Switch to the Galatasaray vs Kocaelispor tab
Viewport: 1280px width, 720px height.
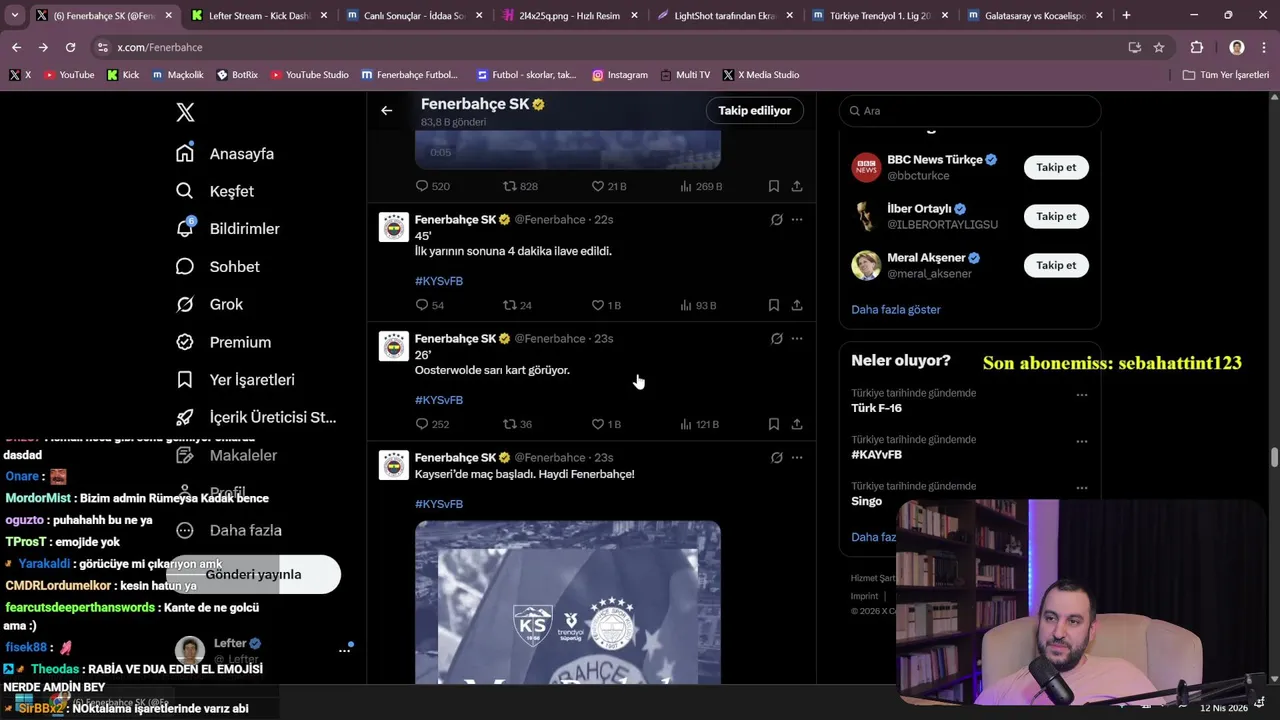[1035, 16]
